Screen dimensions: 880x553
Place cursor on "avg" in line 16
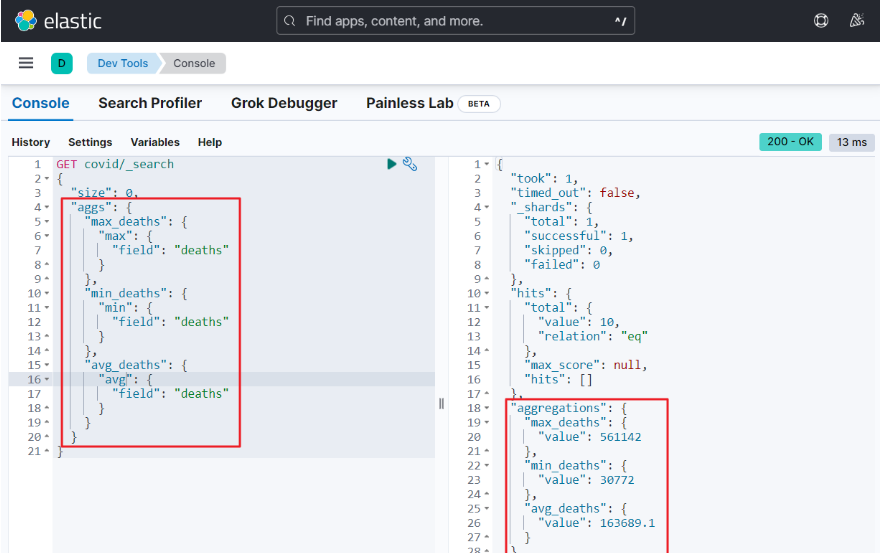[x=116, y=380]
